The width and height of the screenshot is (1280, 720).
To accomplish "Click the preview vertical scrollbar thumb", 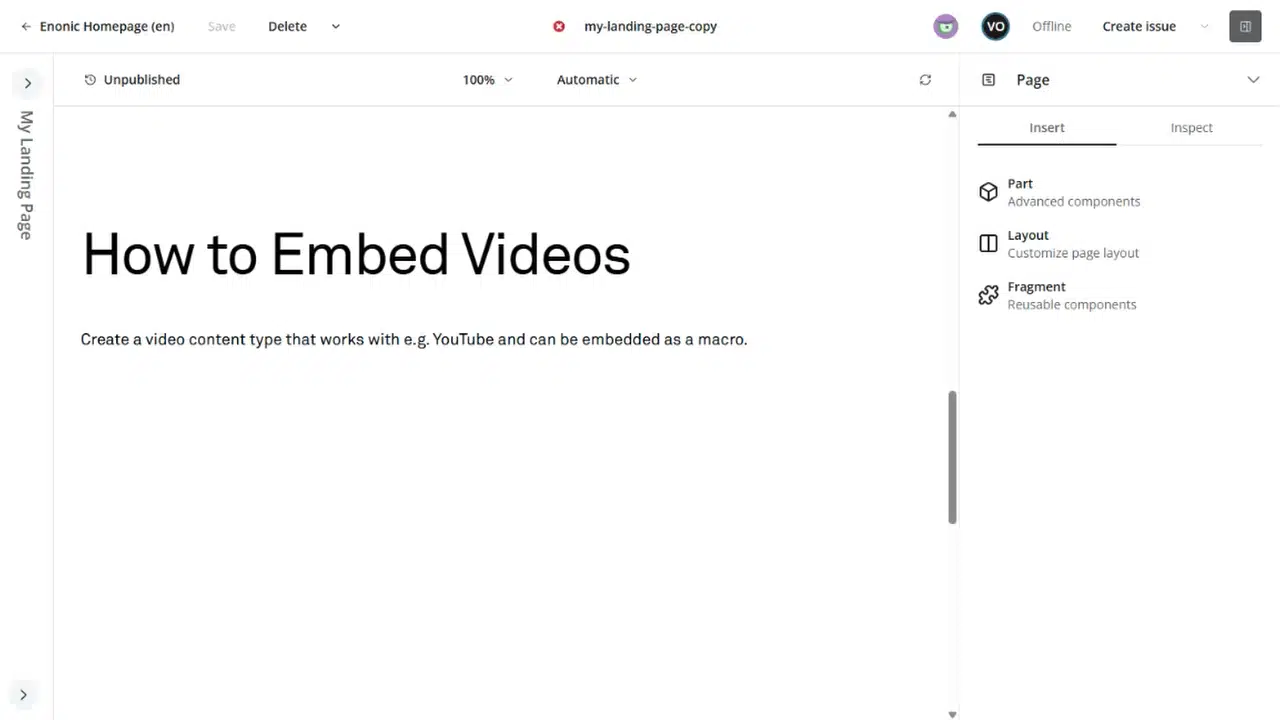I will [x=952, y=457].
